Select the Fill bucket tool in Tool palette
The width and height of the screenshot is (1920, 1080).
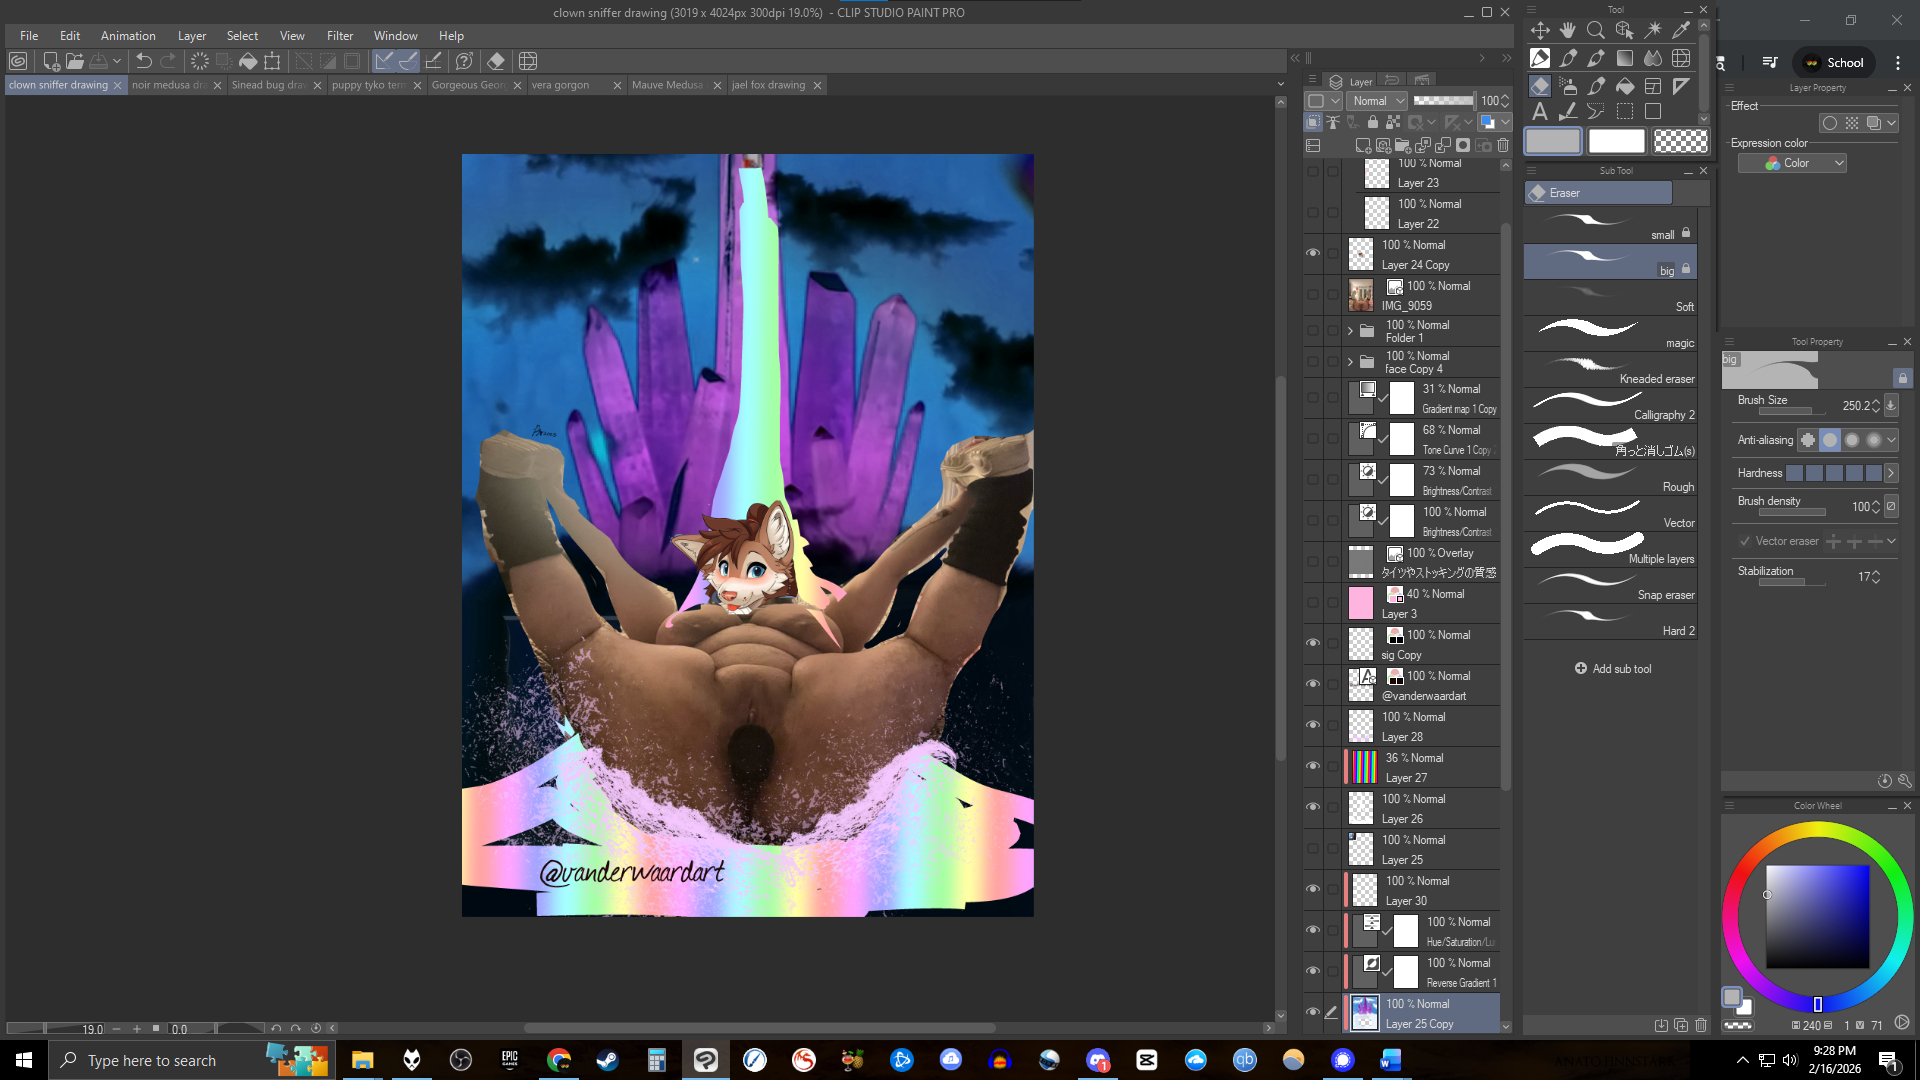[x=1625, y=86]
